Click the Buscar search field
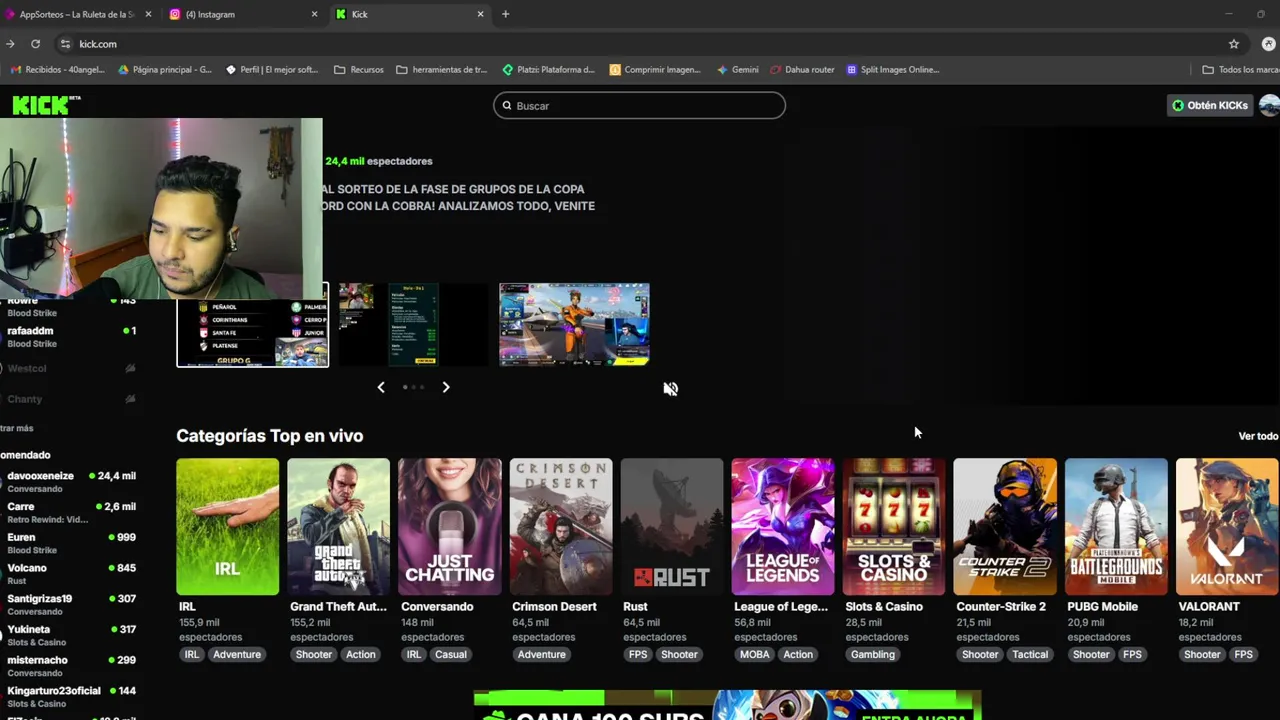This screenshot has width=1280, height=720. (x=639, y=106)
